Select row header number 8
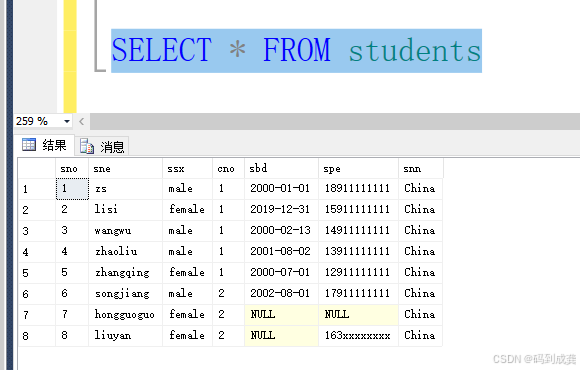 (37, 336)
